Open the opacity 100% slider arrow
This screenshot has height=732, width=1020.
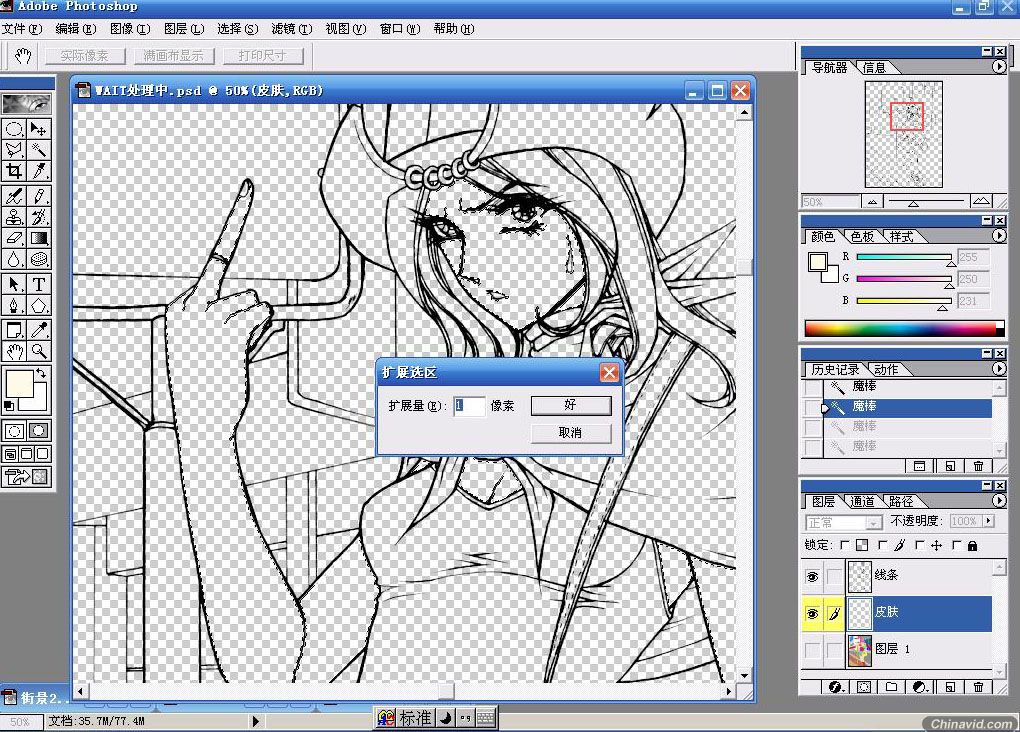(989, 521)
